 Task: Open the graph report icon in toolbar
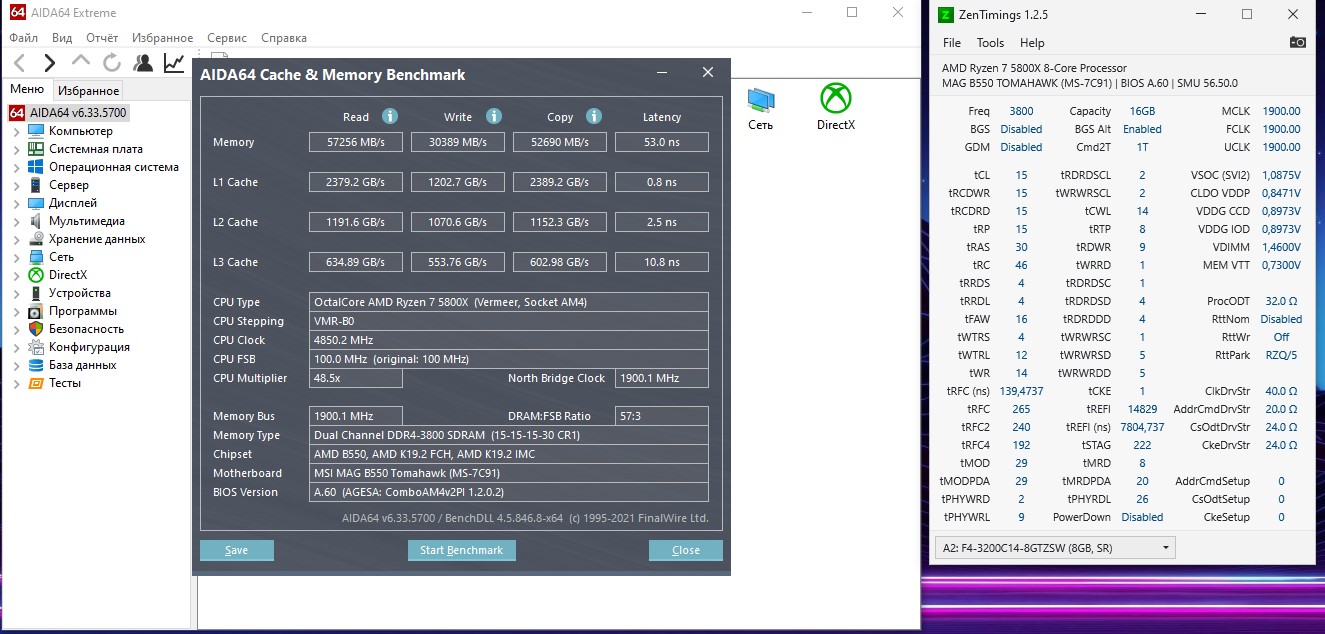point(174,63)
